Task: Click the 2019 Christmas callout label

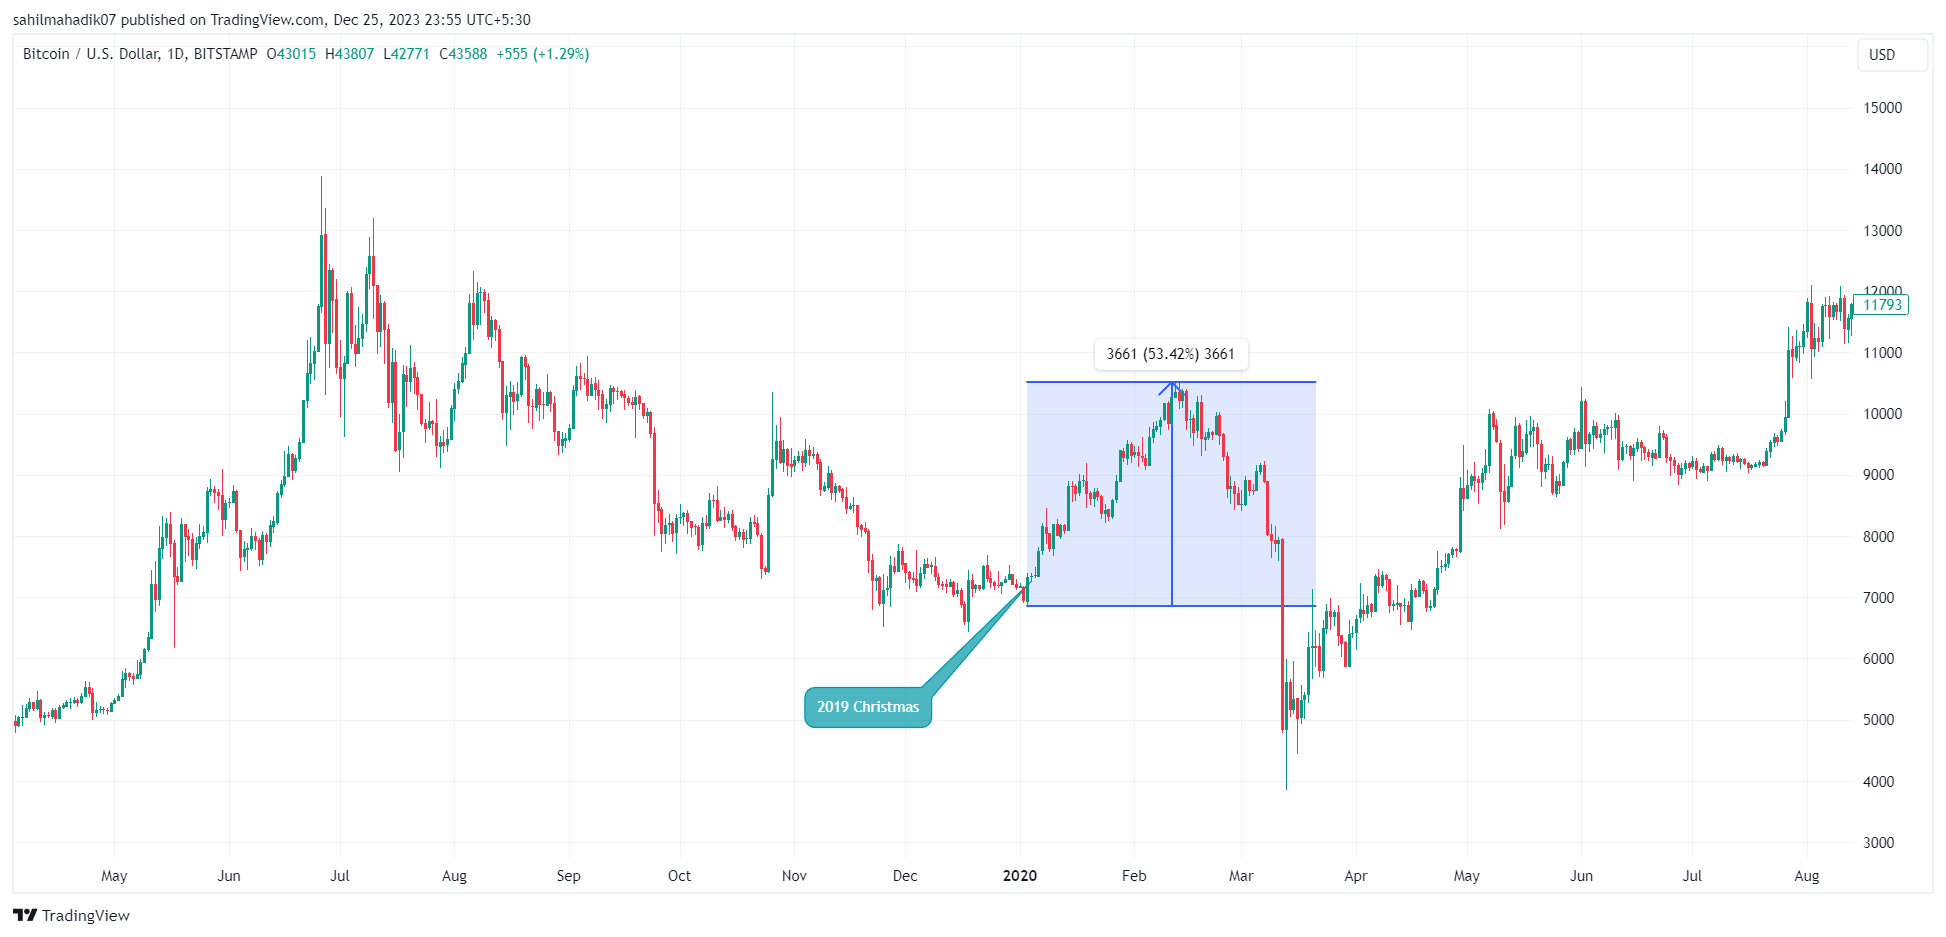Action: tap(867, 707)
